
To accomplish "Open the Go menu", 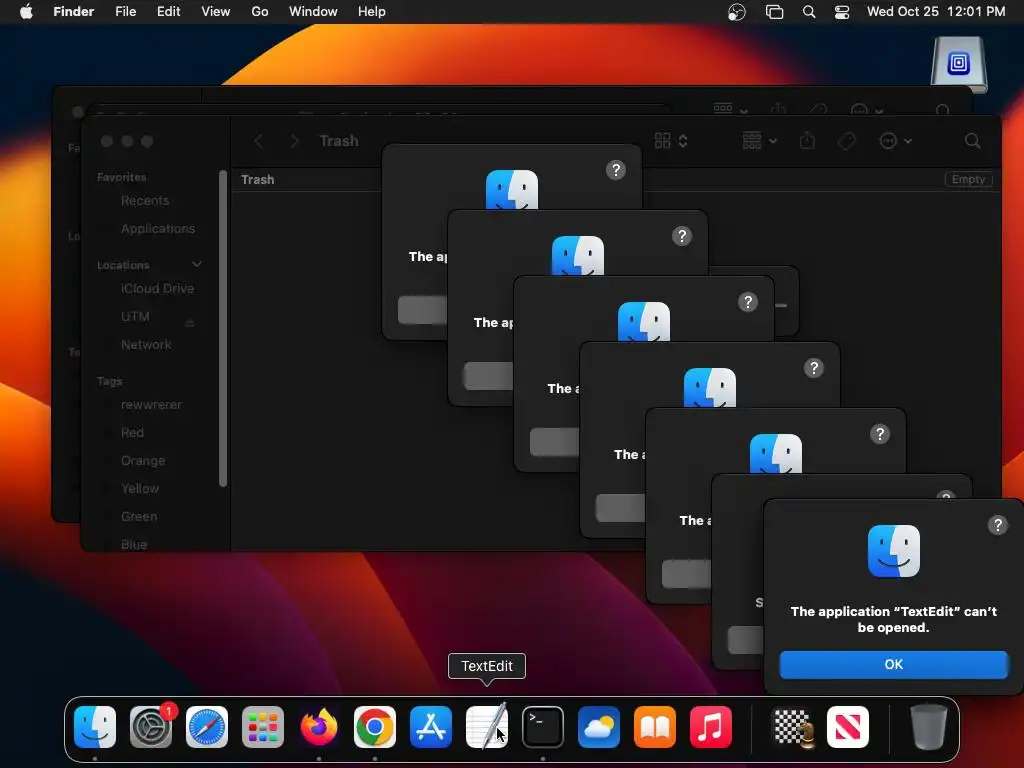I will point(260,12).
